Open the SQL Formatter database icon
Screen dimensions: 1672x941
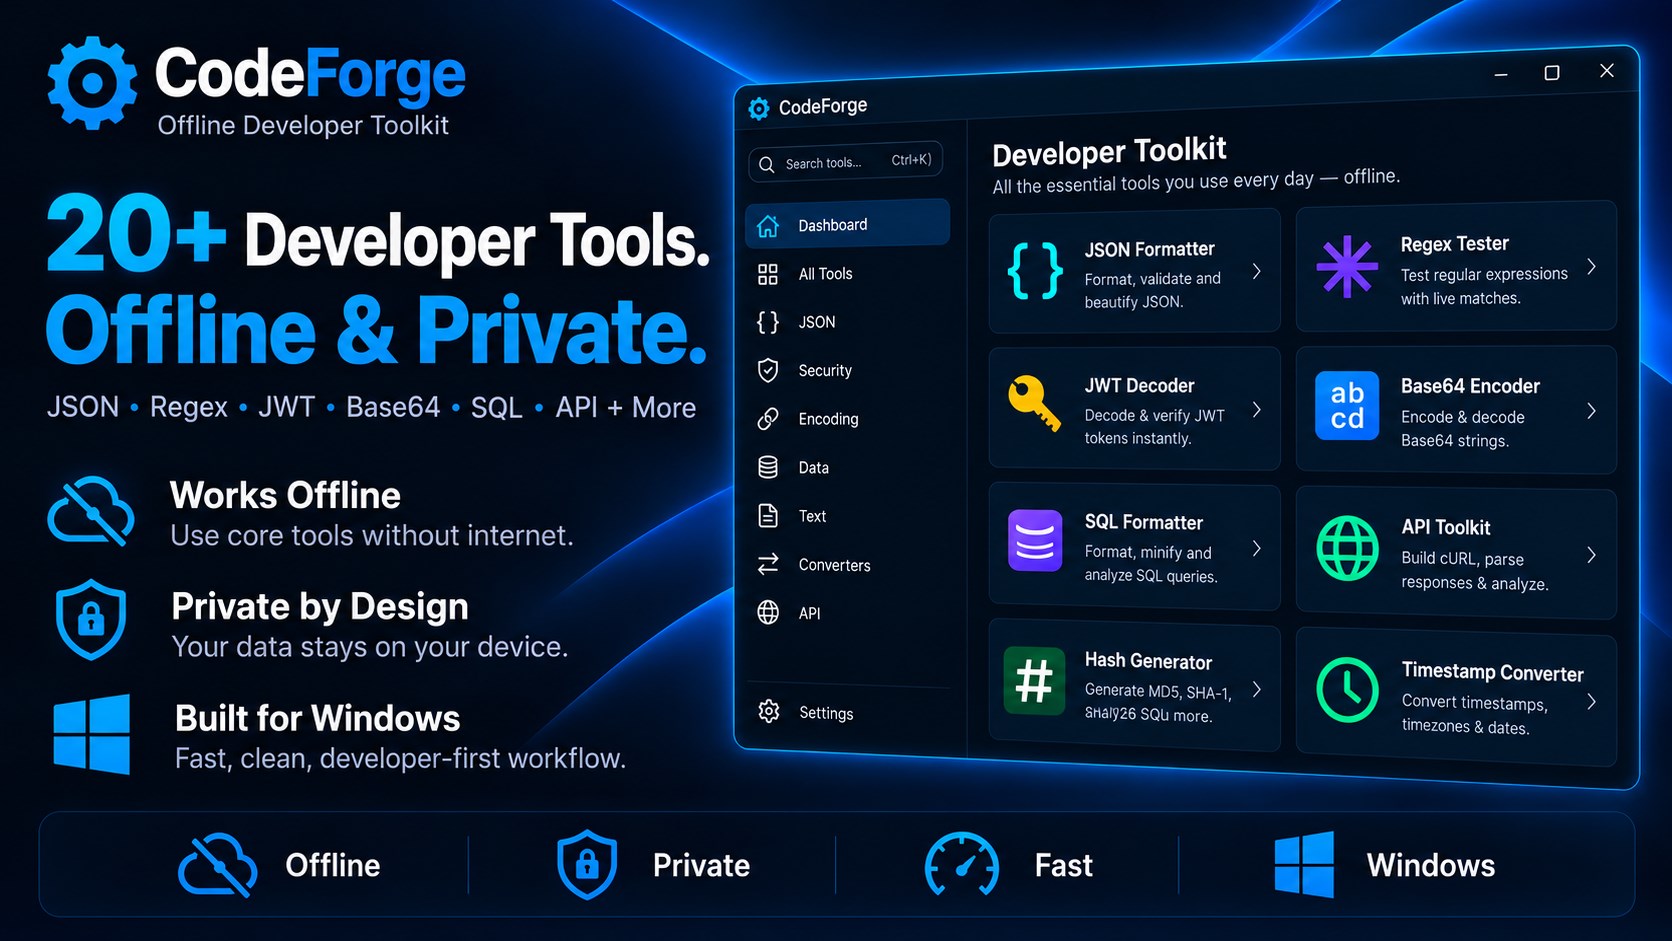(1035, 541)
